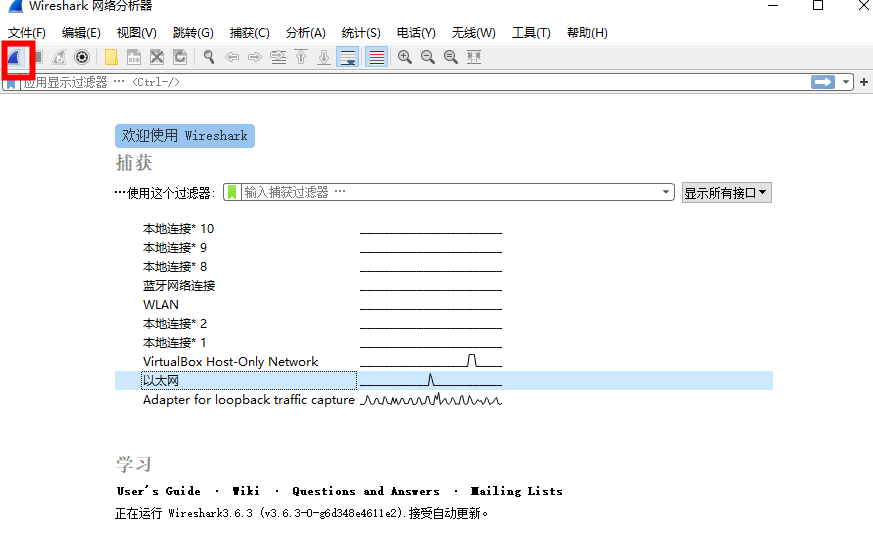Screen dimensions: 873x549
Task: Select the 本地连接* 8 interface
Action: [175, 267]
